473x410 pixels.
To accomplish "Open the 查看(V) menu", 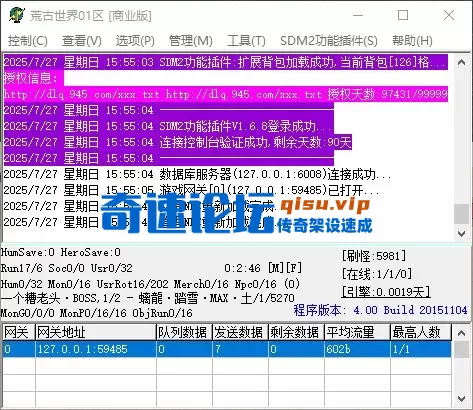I will 82,41.
